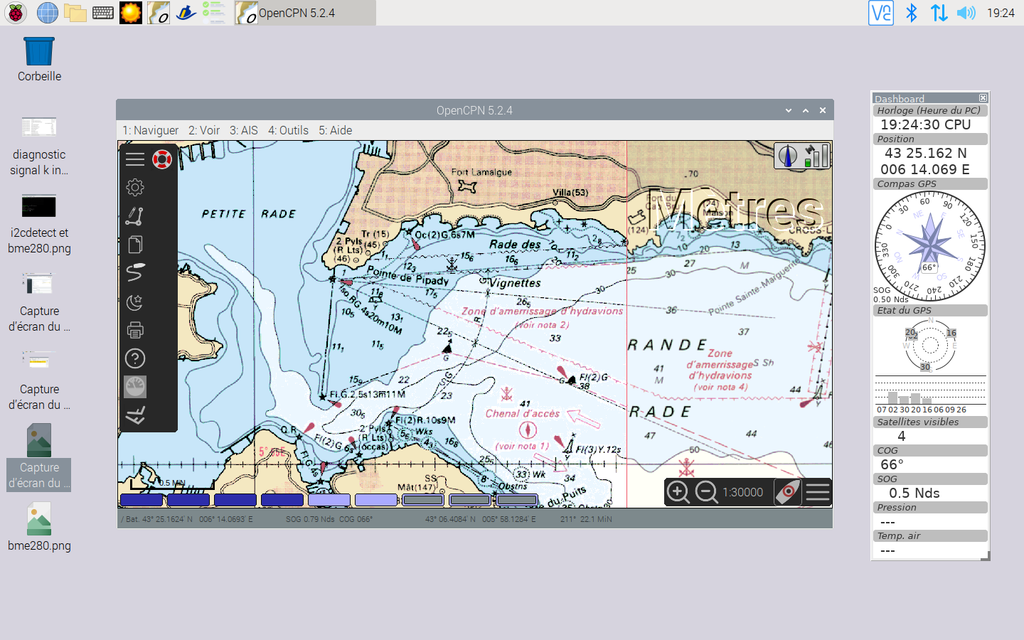Click latitude 43 25.162 N in Dashboard
This screenshot has width=1024, height=640.
point(925,153)
